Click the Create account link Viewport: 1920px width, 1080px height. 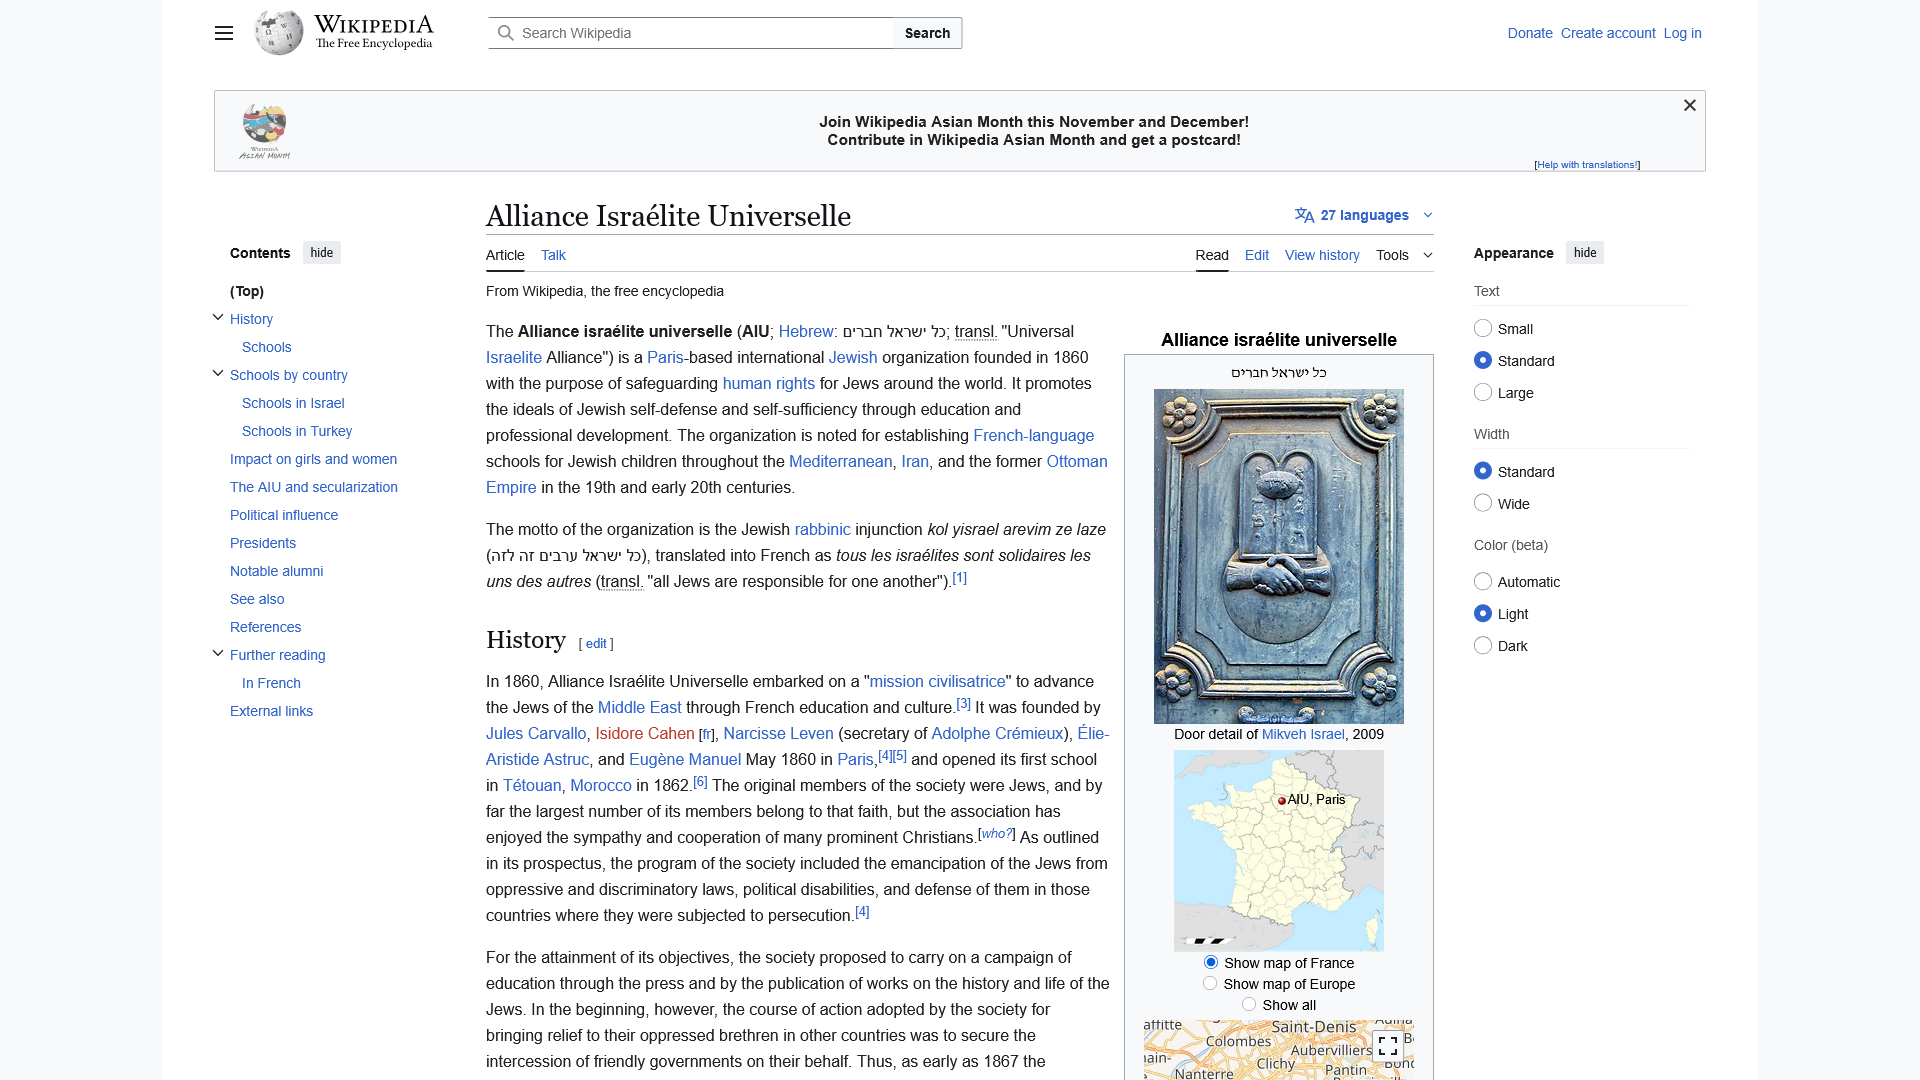point(1607,33)
